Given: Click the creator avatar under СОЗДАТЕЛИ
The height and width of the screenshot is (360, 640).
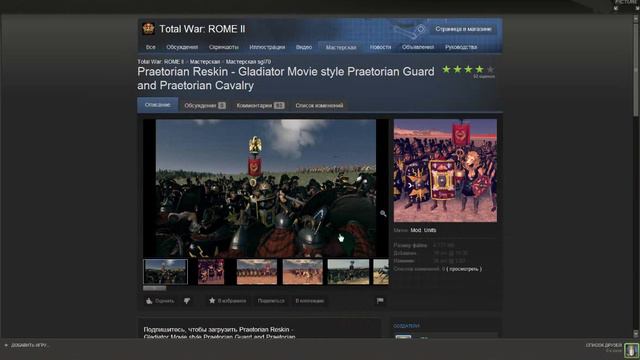Looking at the screenshot, I should (403, 336).
